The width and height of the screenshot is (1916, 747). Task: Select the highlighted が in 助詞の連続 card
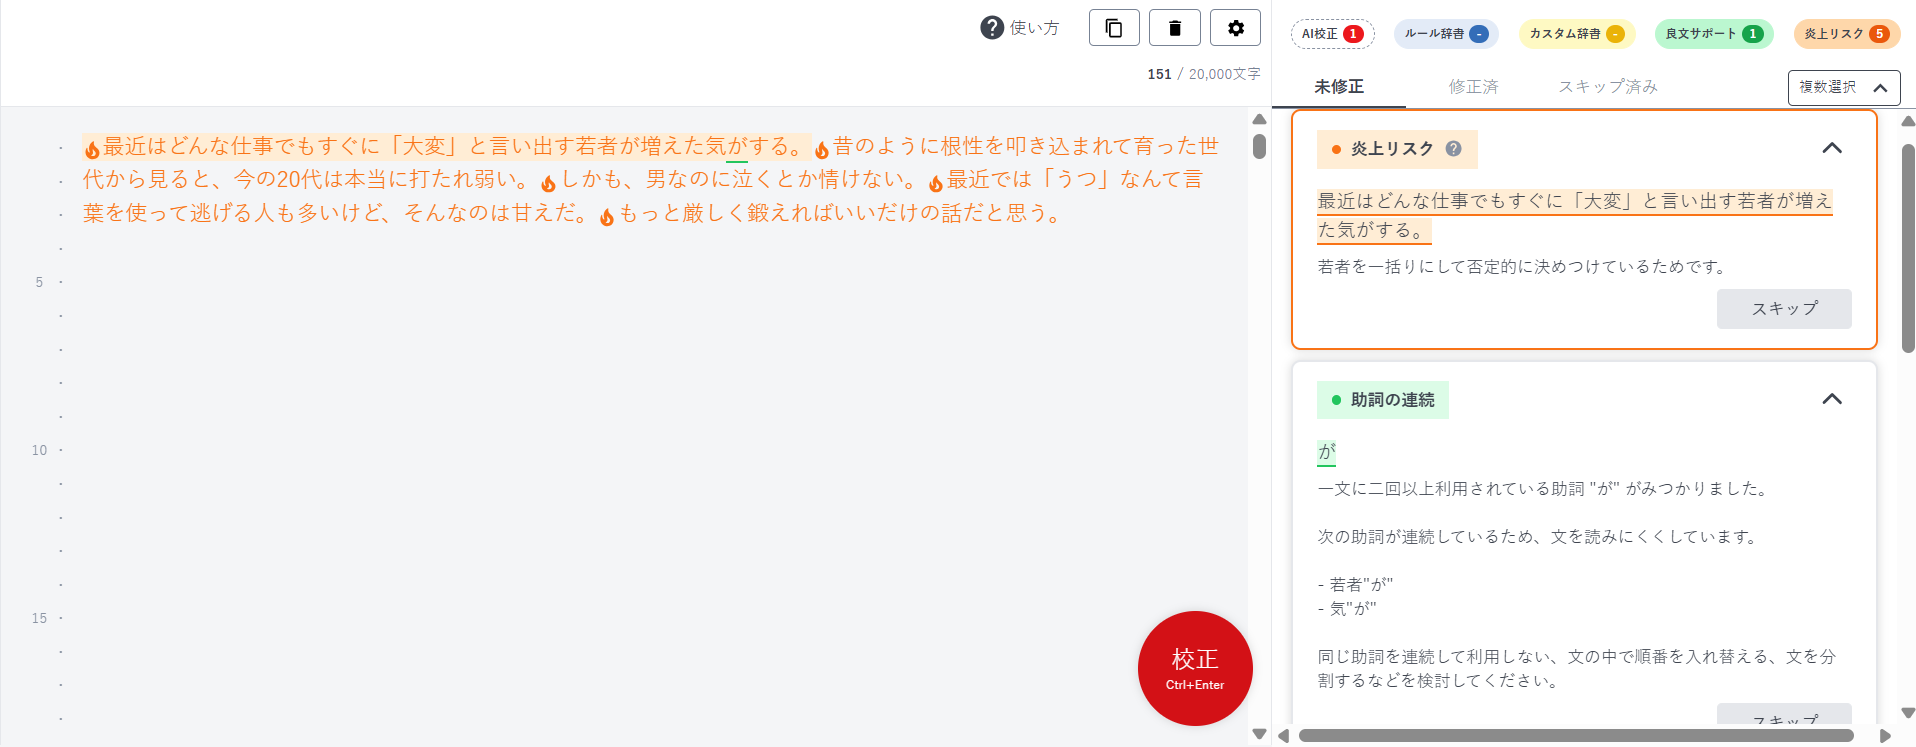click(x=1327, y=452)
